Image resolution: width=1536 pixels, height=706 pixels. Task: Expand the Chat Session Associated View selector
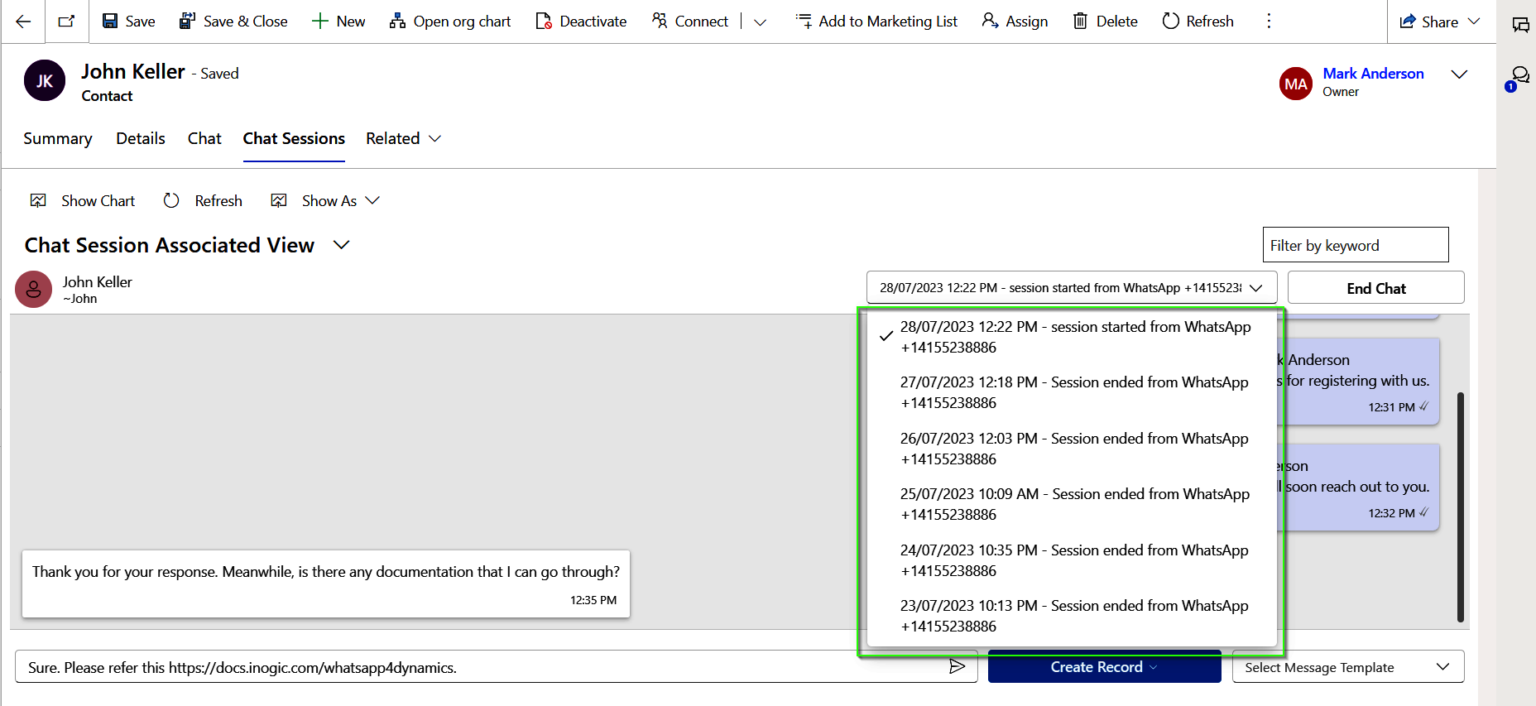[341, 245]
